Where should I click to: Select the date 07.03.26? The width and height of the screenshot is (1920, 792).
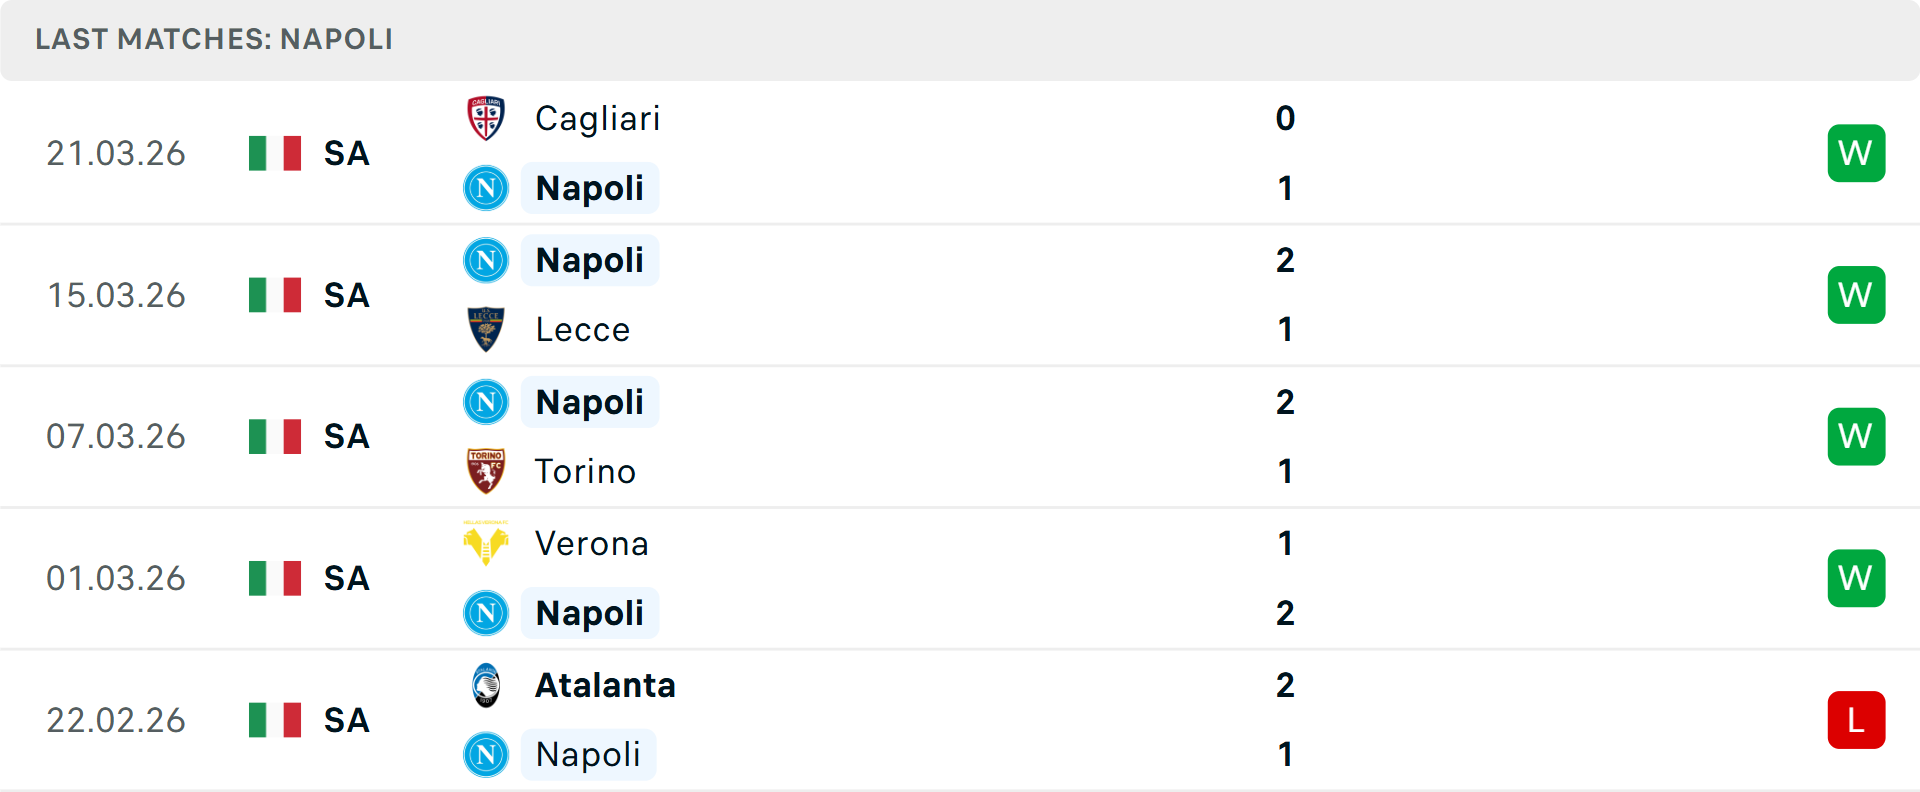(116, 436)
